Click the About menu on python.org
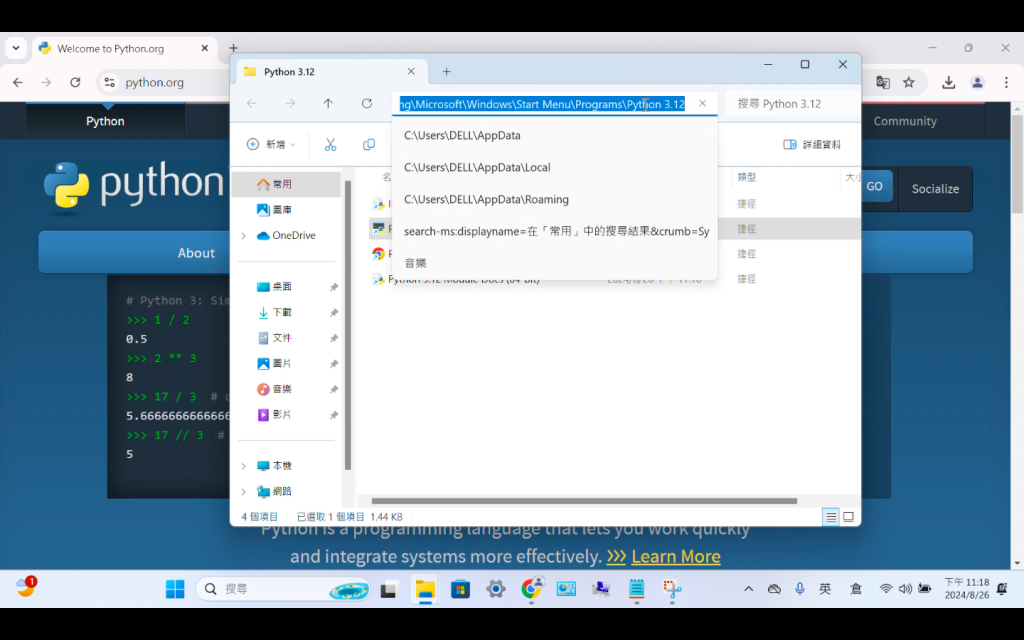This screenshot has height=640, width=1024. point(196,253)
